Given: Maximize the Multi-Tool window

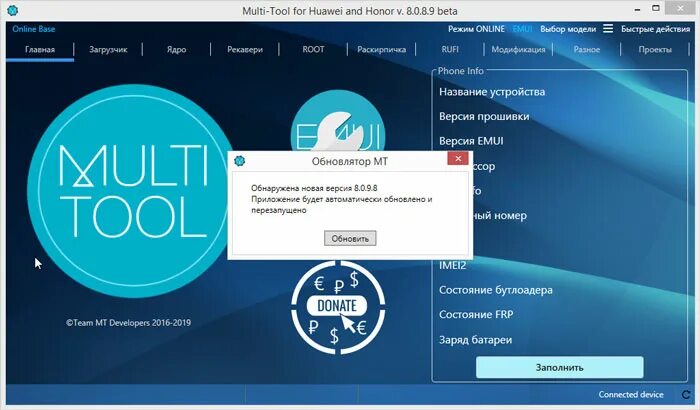Looking at the screenshot, I should (x=655, y=8).
